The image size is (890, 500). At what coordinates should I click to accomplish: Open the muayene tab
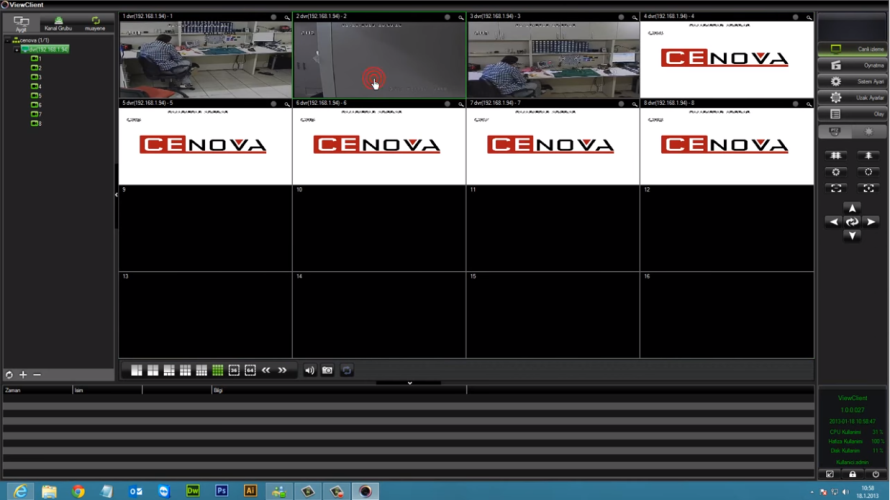coord(95,23)
